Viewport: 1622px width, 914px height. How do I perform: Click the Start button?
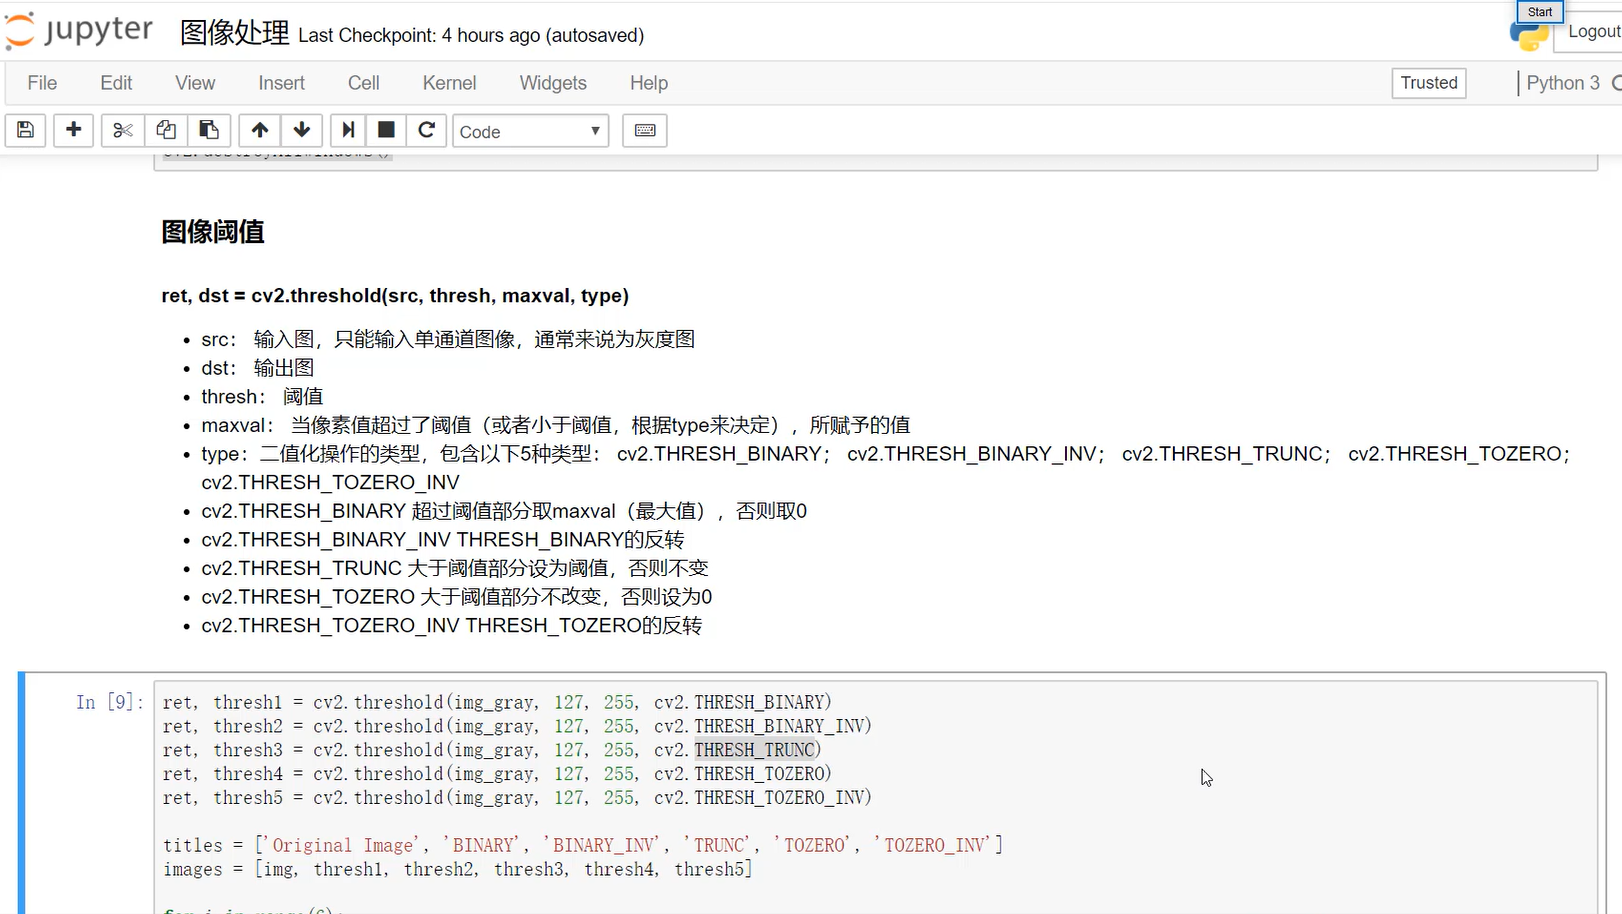1540,12
